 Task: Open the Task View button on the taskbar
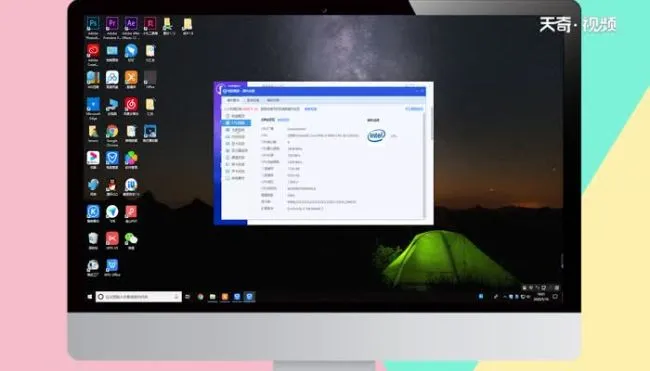click(x=187, y=297)
